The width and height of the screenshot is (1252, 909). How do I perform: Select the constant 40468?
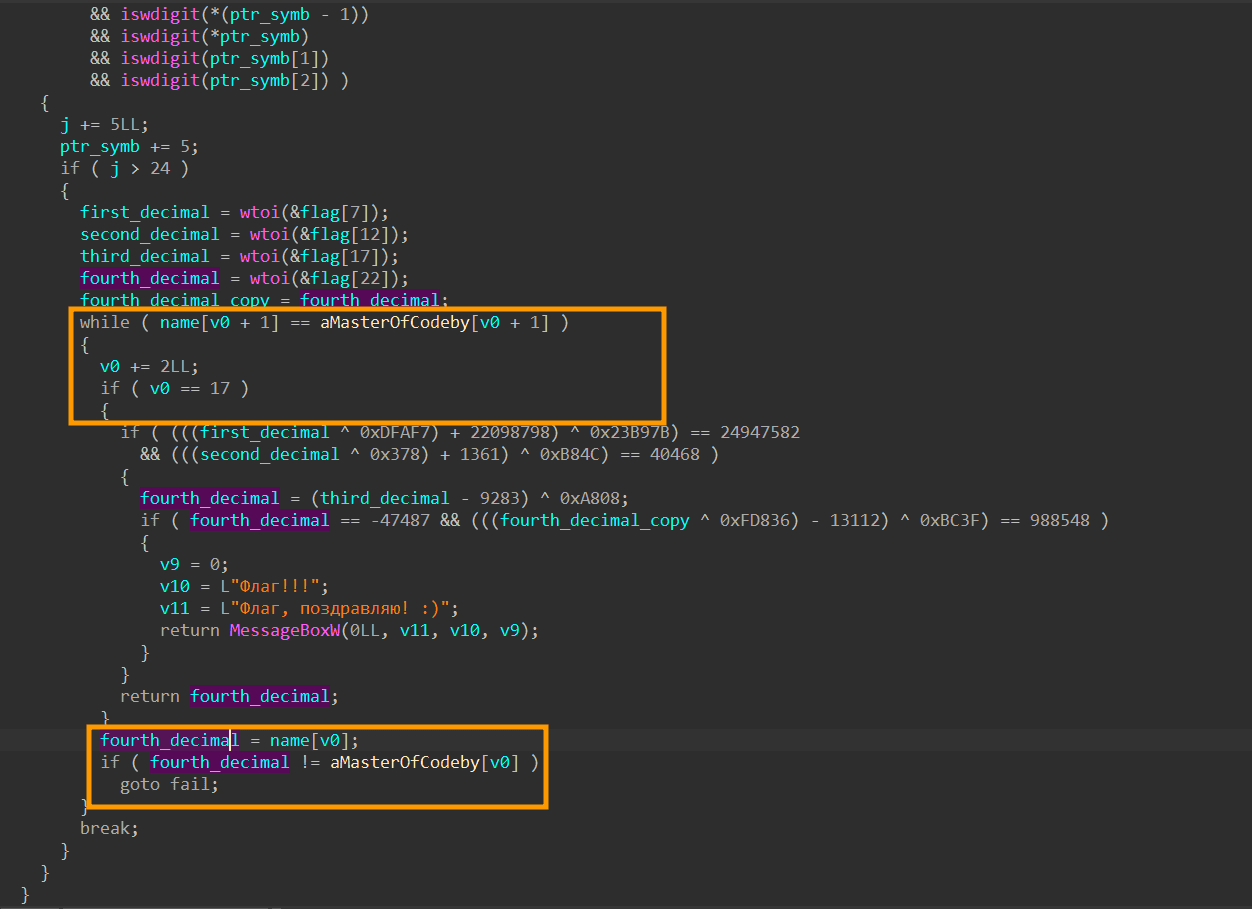coord(675,454)
